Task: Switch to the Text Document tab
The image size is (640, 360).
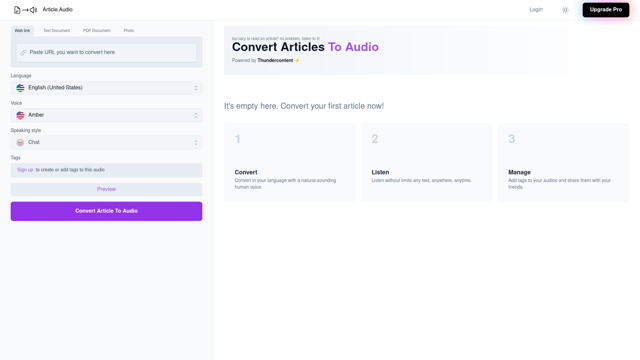Action: click(x=56, y=31)
